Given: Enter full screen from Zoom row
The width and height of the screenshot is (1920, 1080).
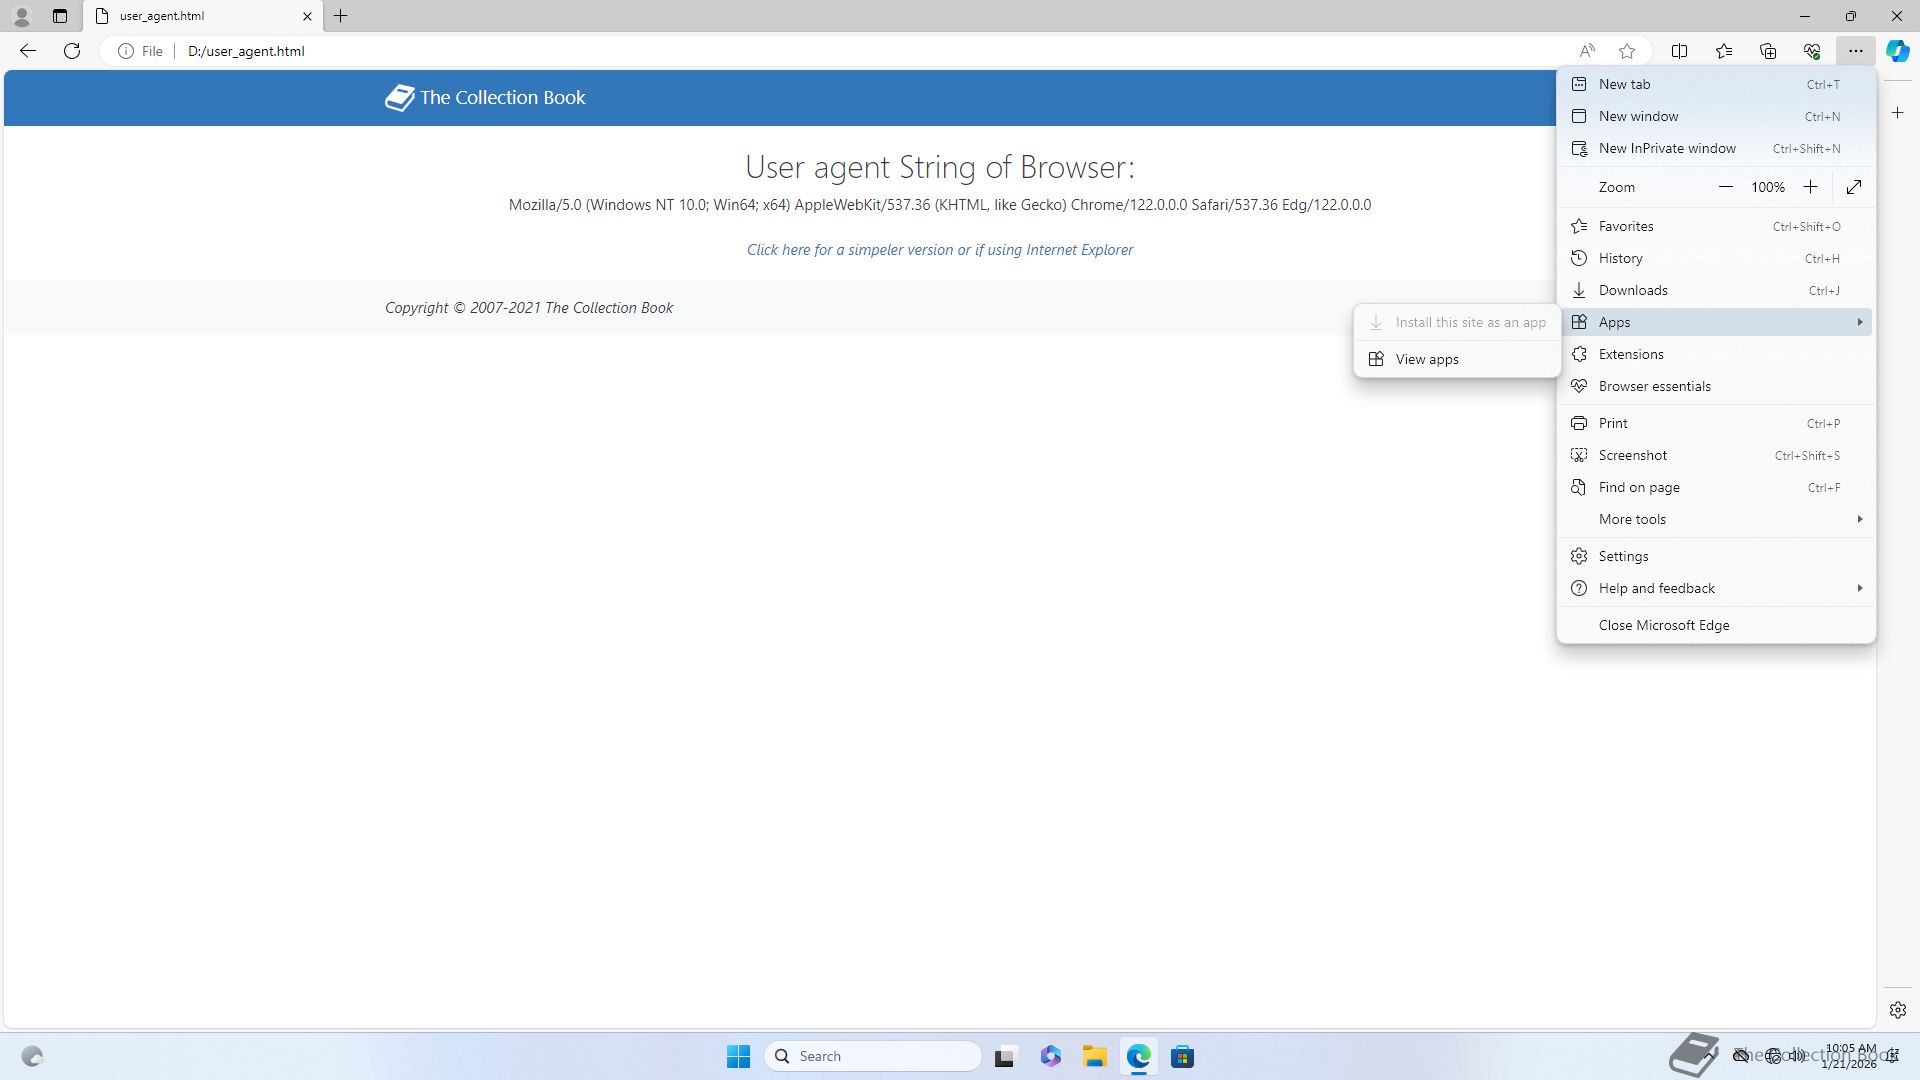Looking at the screenshot, I should click(x=1854, y=187).
